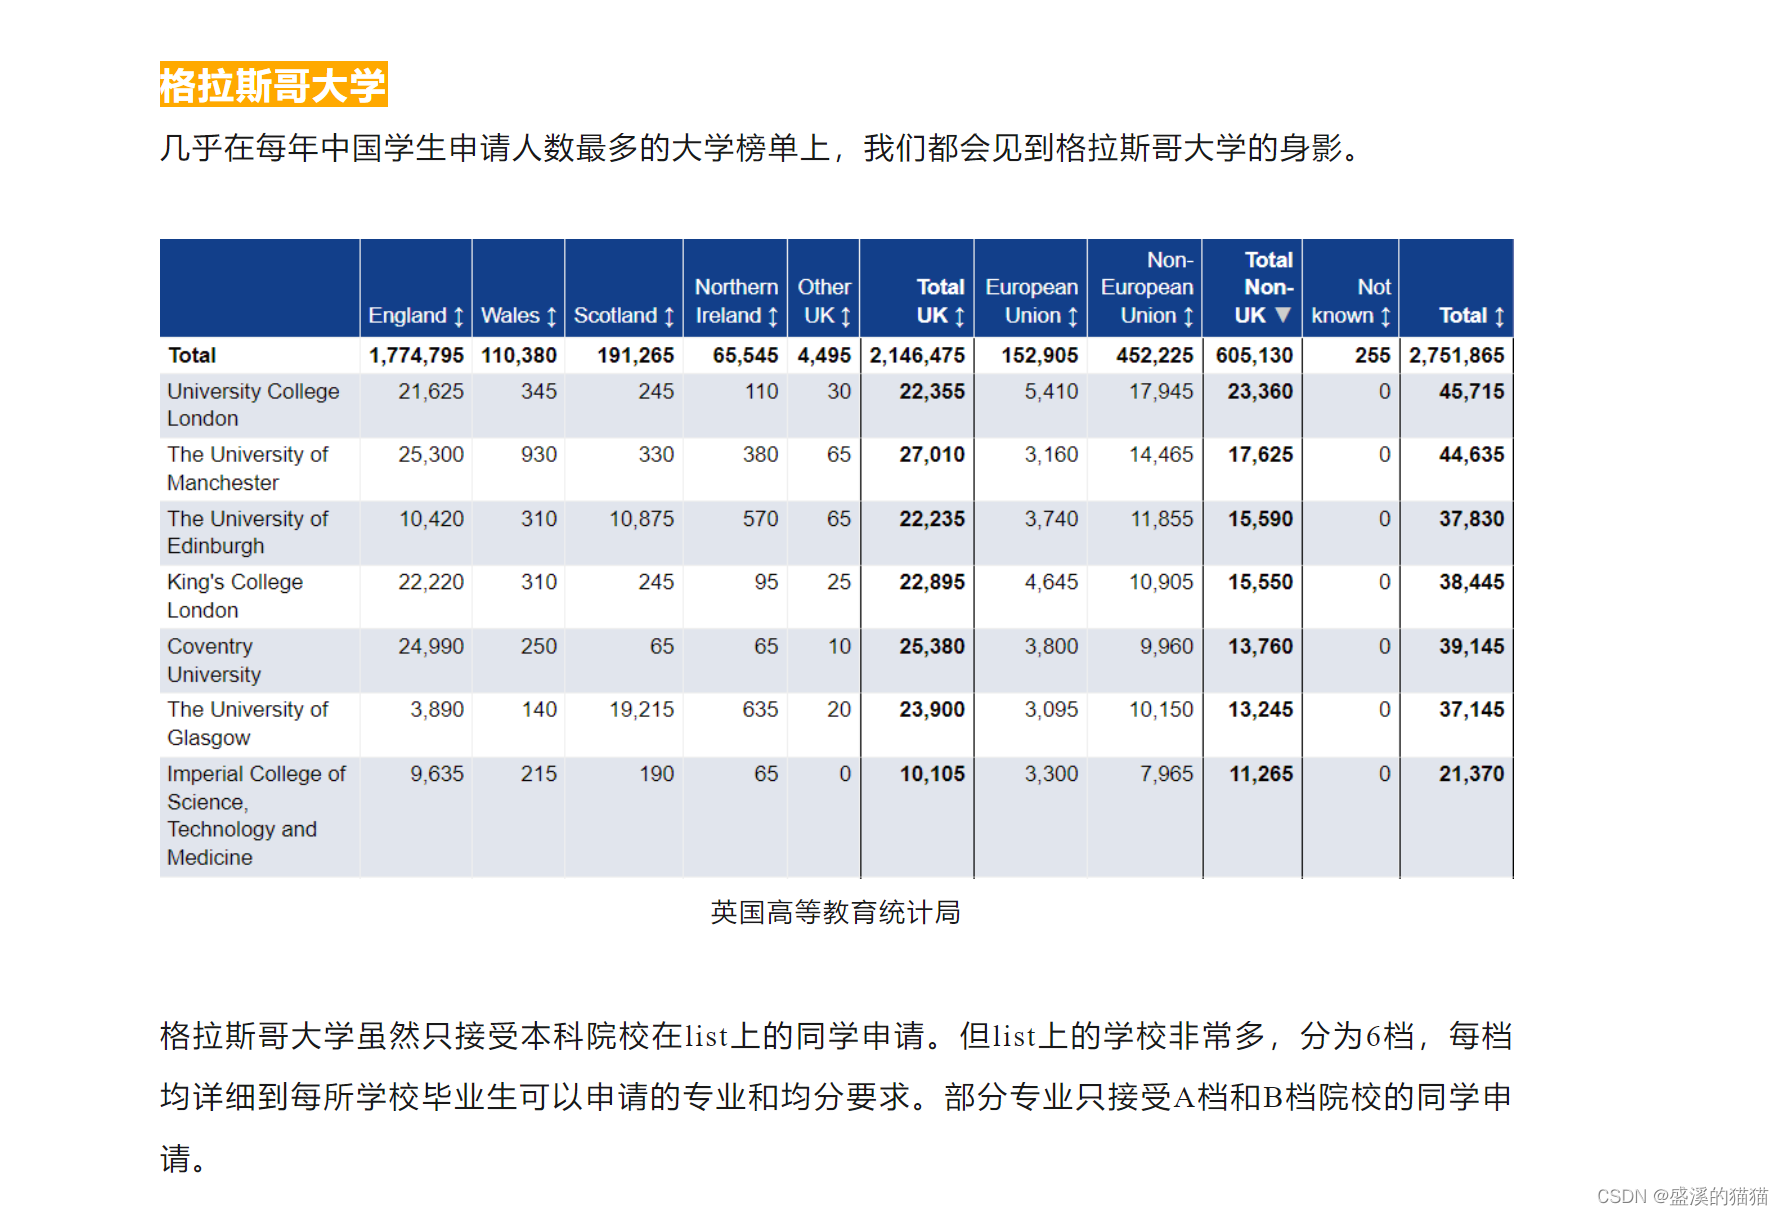Select the highlighted heading 格拉斯哥大学
Image resolution: width=1784 pixels, height=1215 pixels.
[273, 85]
